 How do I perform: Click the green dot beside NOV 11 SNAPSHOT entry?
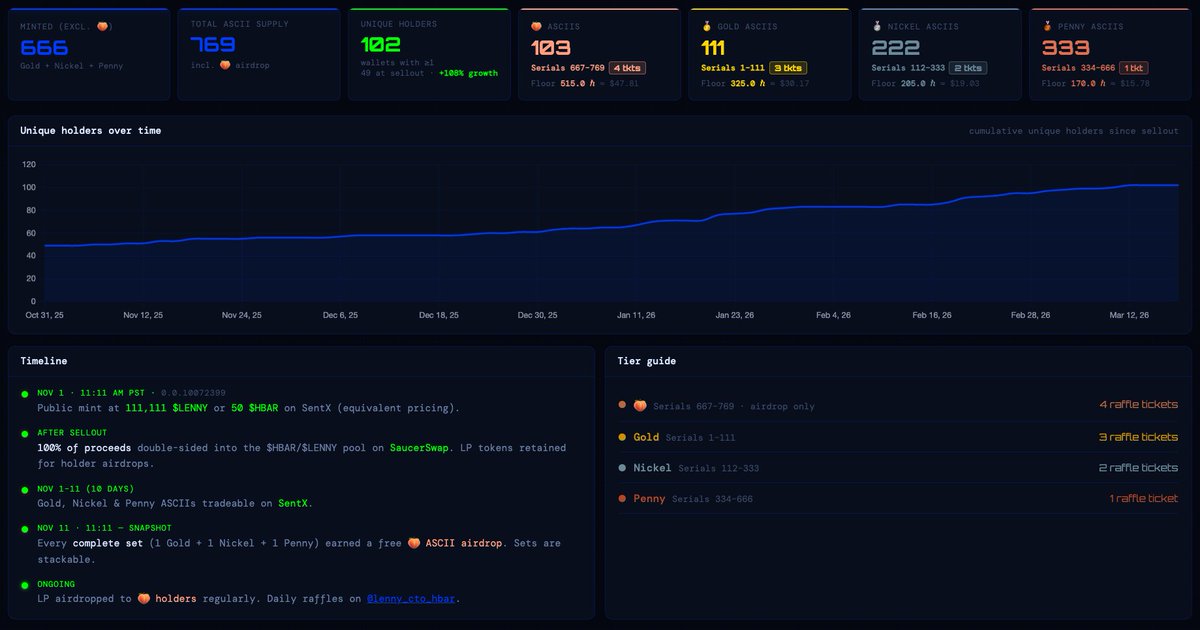[24, 528]
